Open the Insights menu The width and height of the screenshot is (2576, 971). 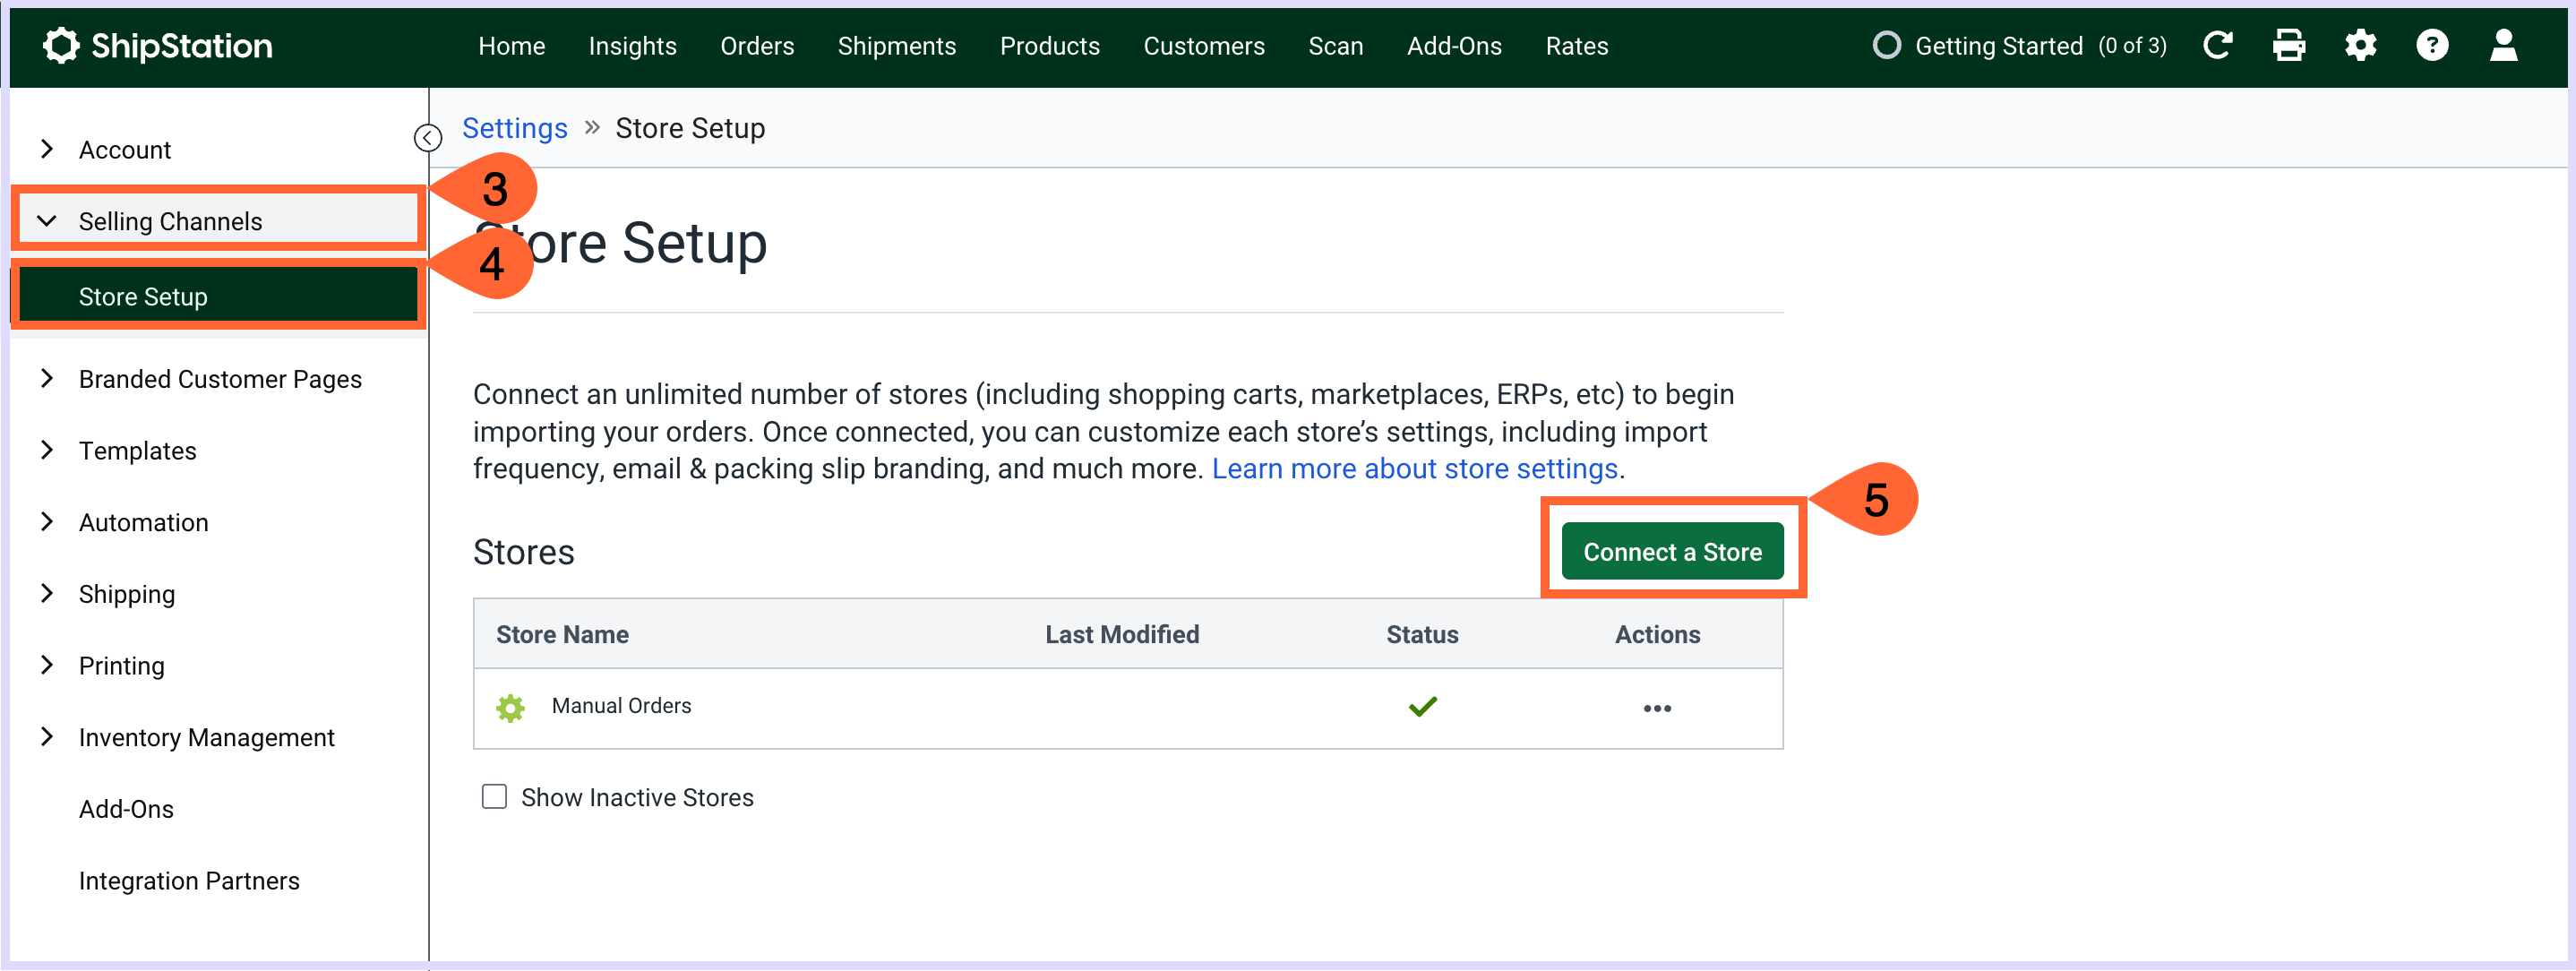coord(632,46)
